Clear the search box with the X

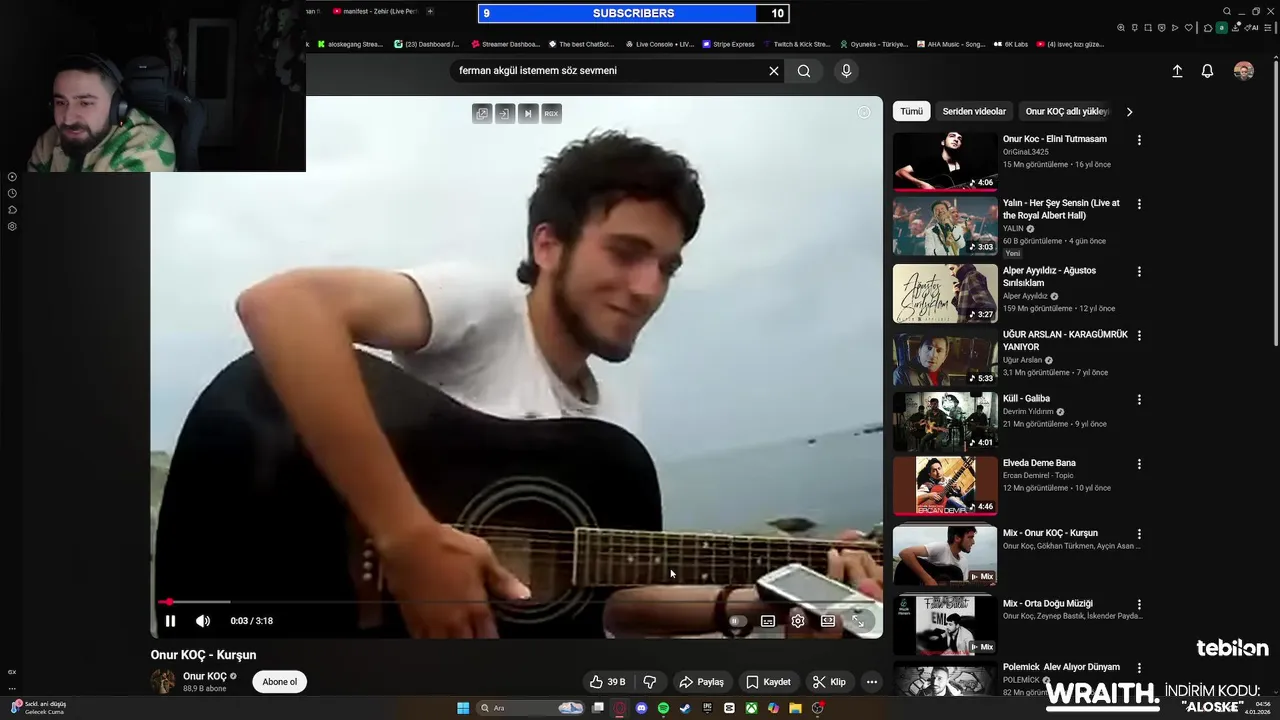[x=773, y=71]
